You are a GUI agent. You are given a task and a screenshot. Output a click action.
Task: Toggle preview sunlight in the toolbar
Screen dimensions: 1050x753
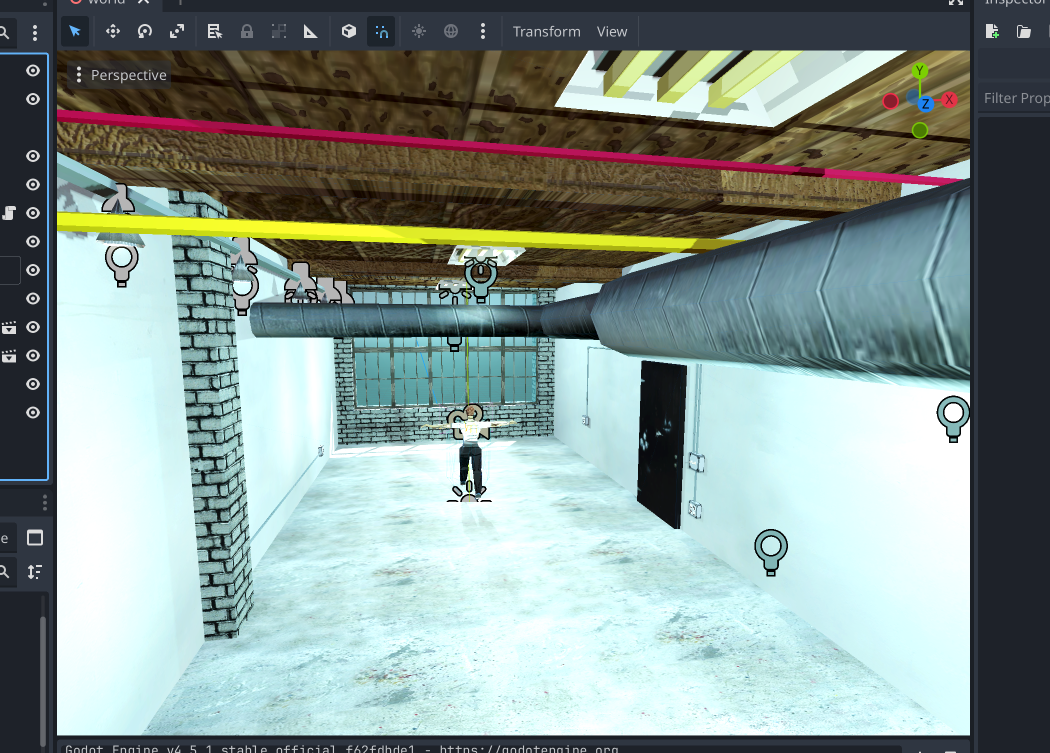(x=418, y=32)
